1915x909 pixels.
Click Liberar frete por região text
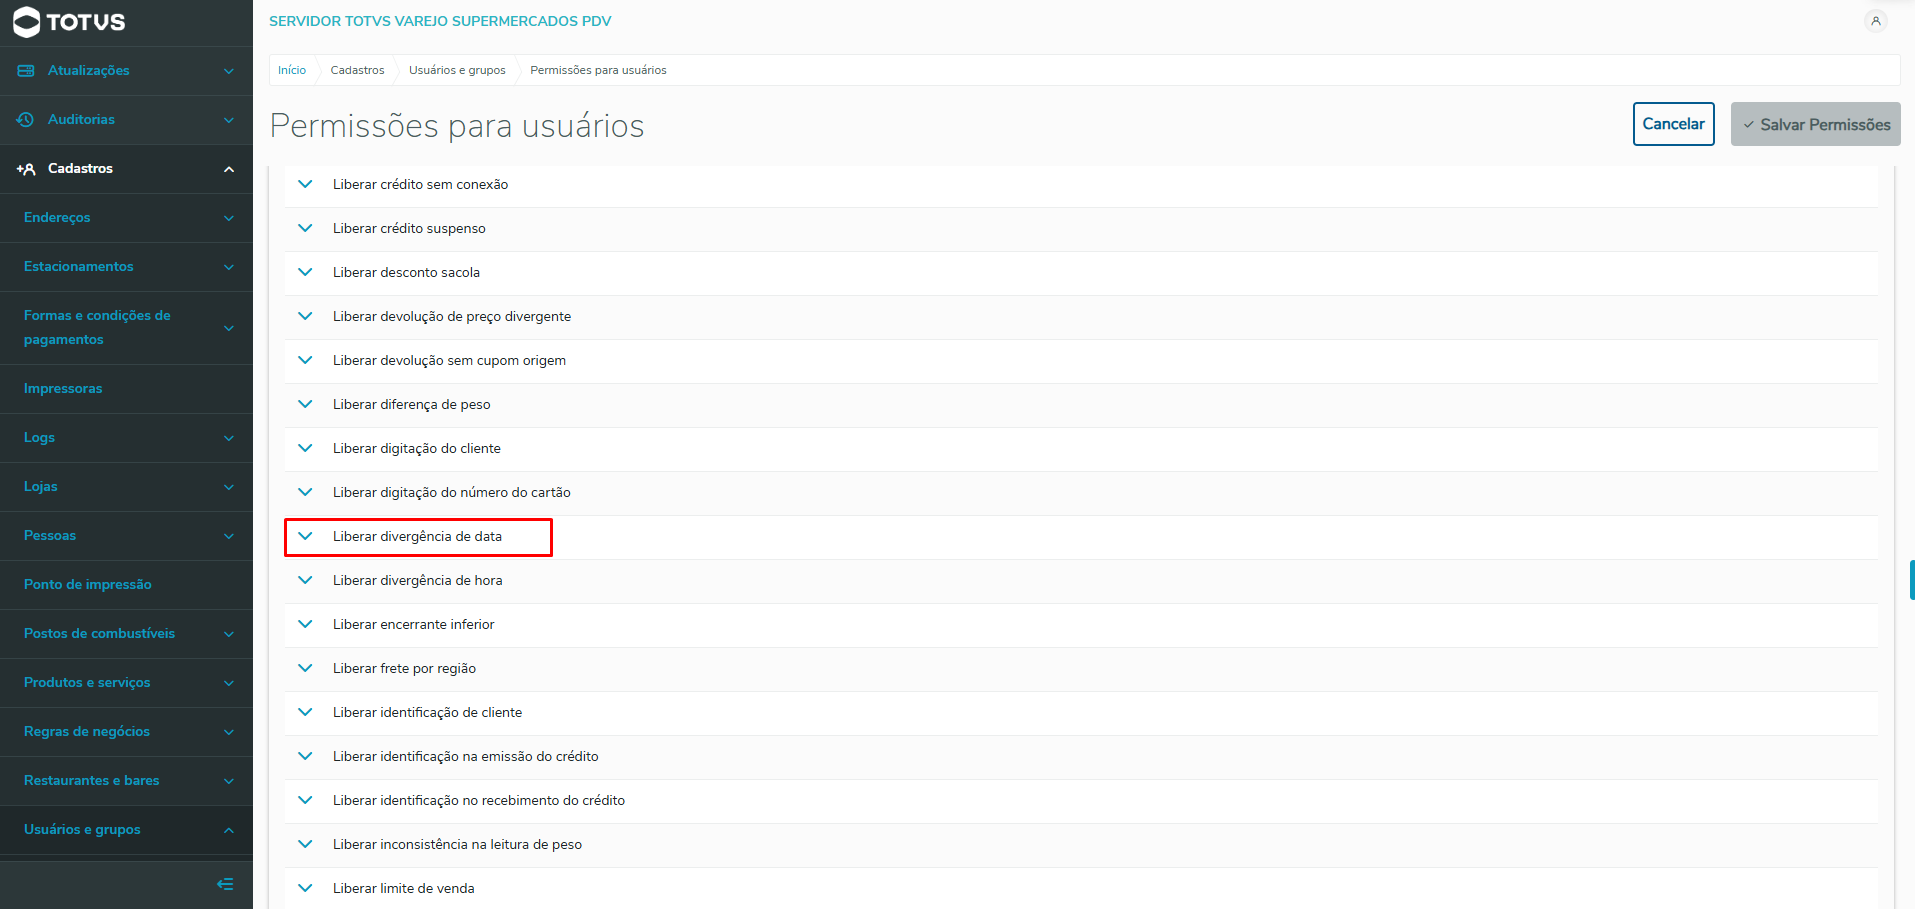pos(404,668)
